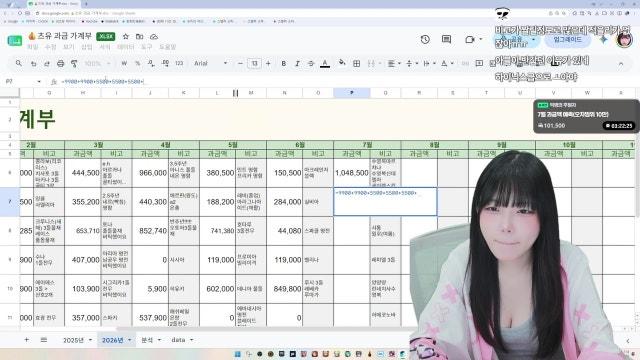Open the Arial font dropdown
This screenshot has height=360, width=640.
tap(211, 63)
